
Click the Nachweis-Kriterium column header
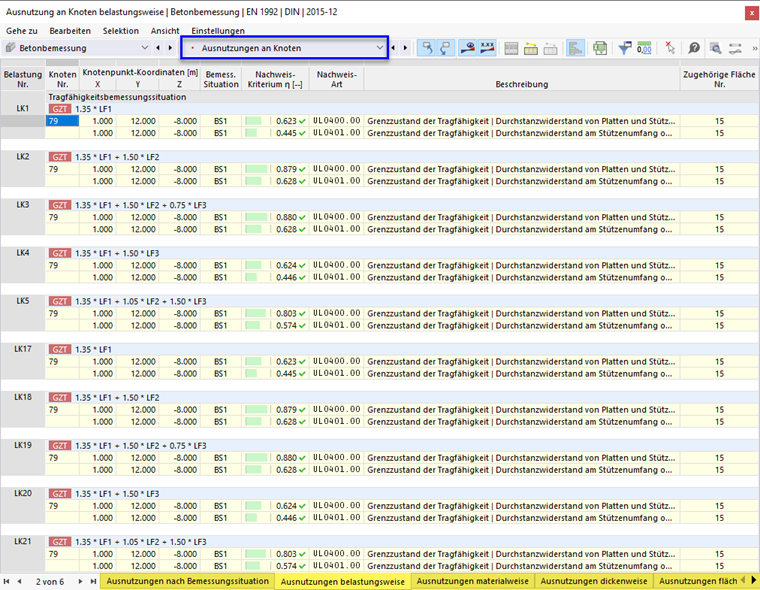coord(275,79)
